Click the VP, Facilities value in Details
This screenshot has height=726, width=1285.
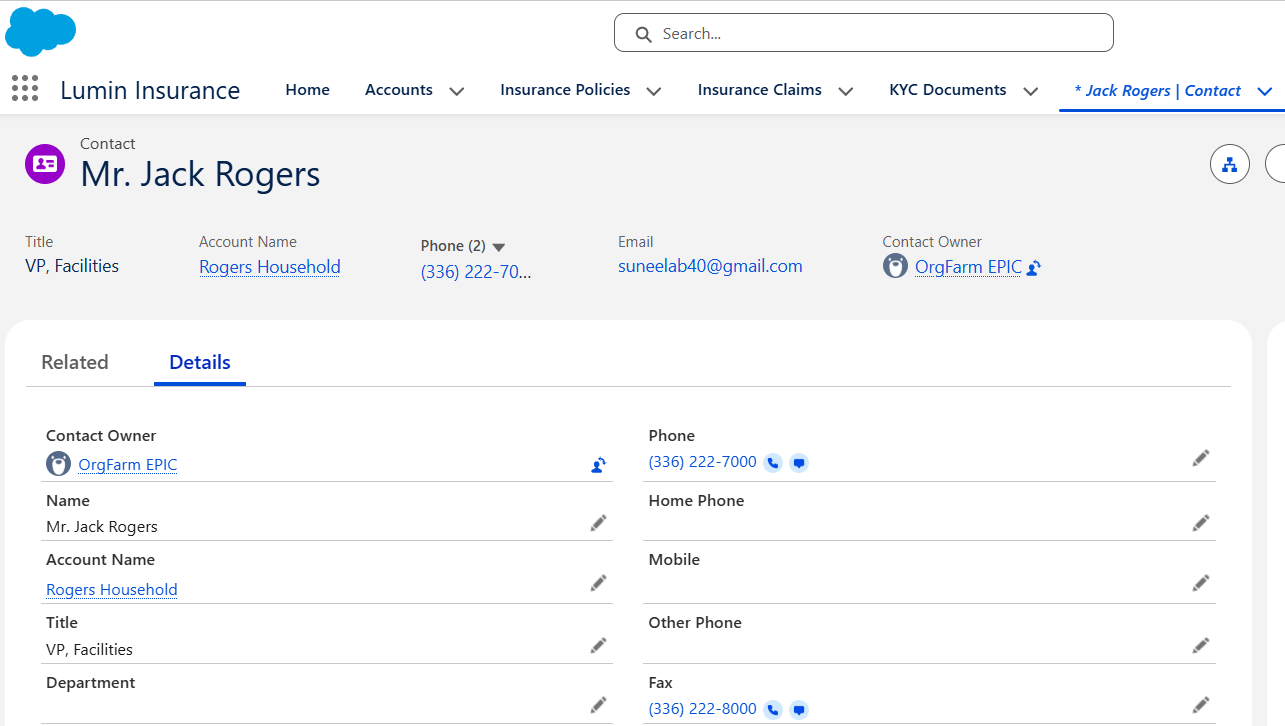point(89,650)
